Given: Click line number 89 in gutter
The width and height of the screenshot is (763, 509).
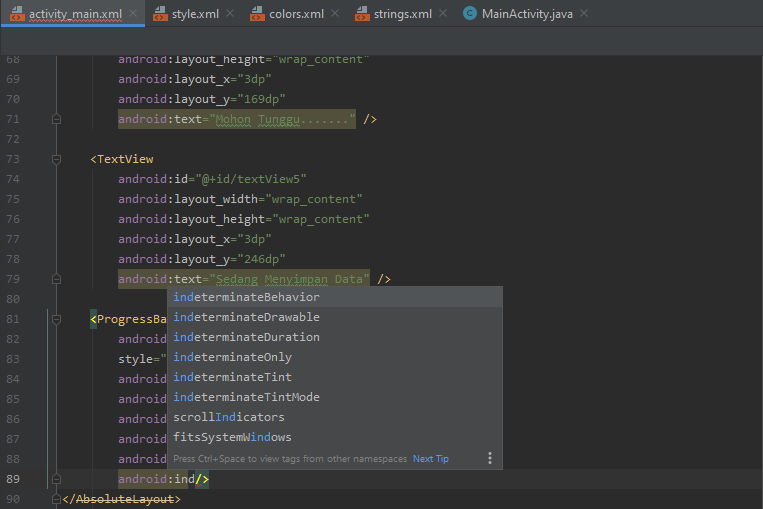Looking at the screenshot, I should pyautogui.click(x=13, y=479).
